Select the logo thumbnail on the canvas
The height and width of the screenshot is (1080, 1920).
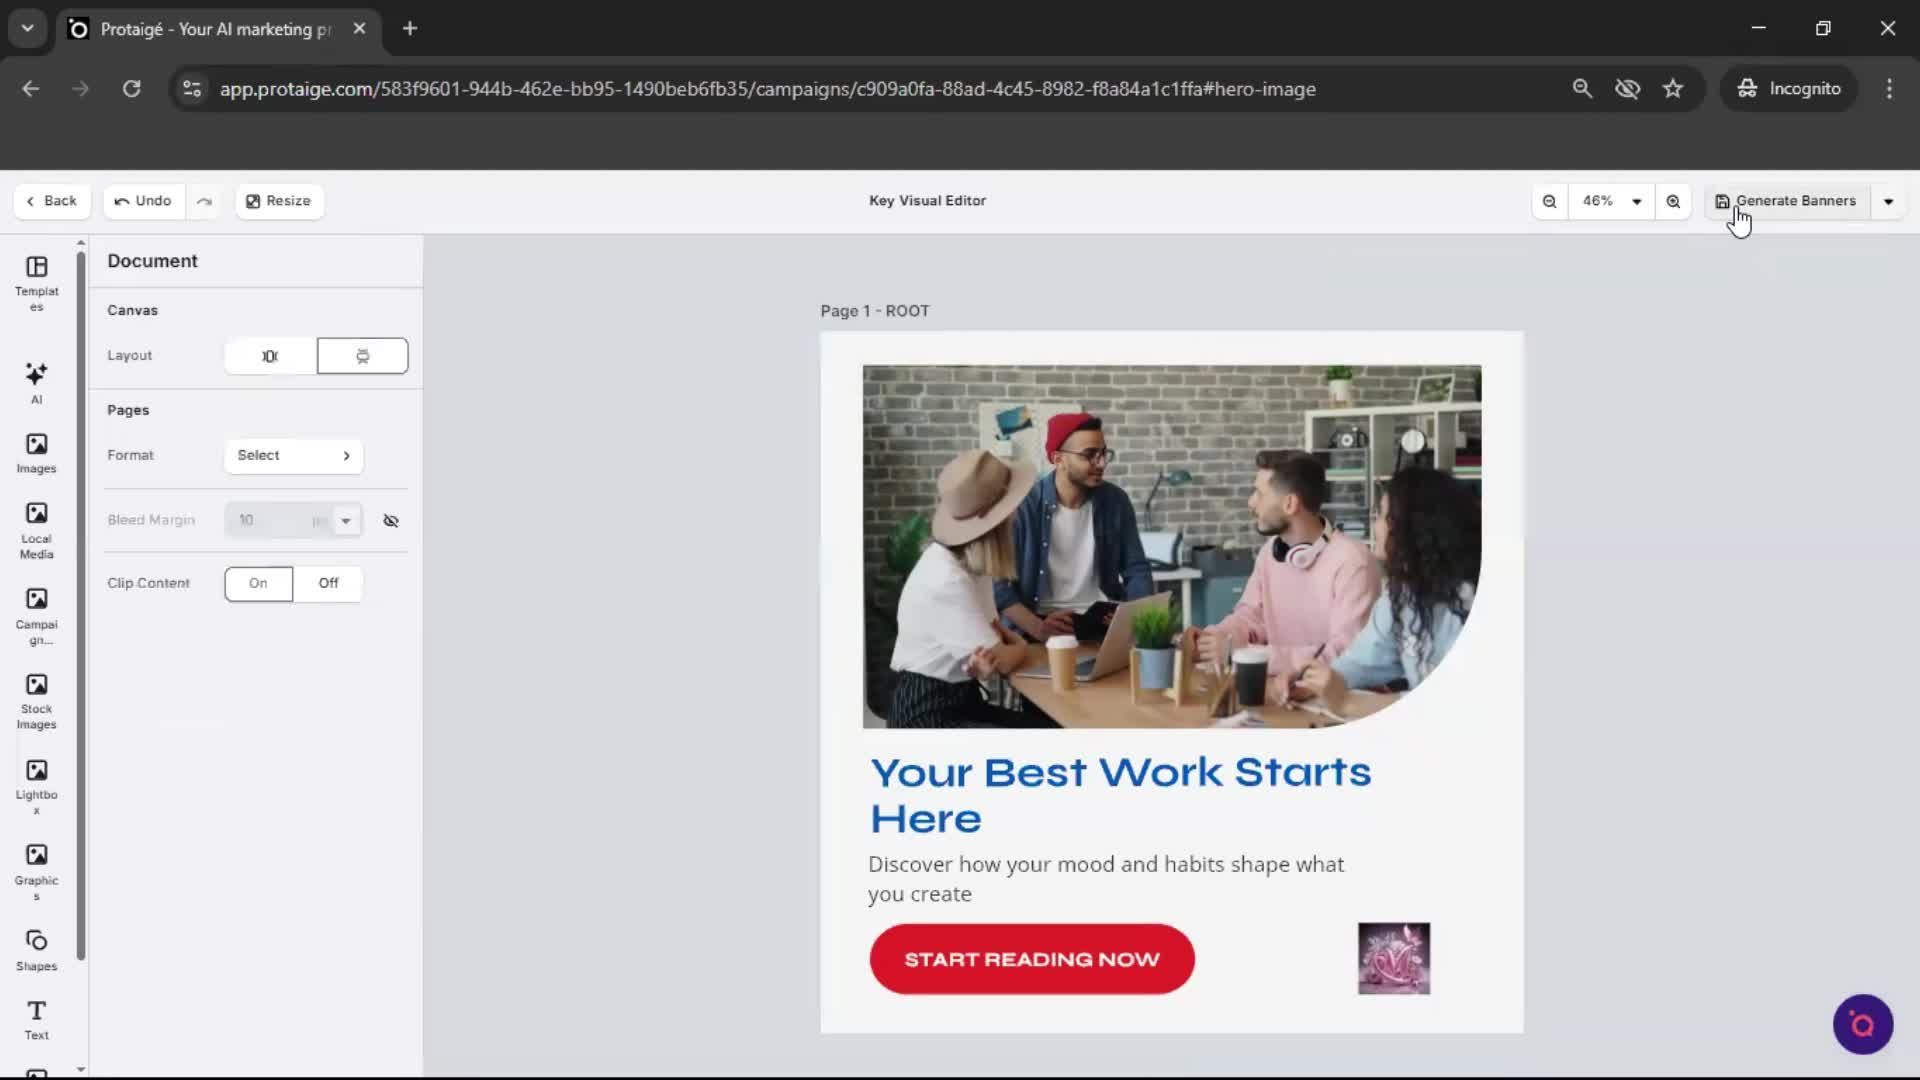tap(1393, 958)
